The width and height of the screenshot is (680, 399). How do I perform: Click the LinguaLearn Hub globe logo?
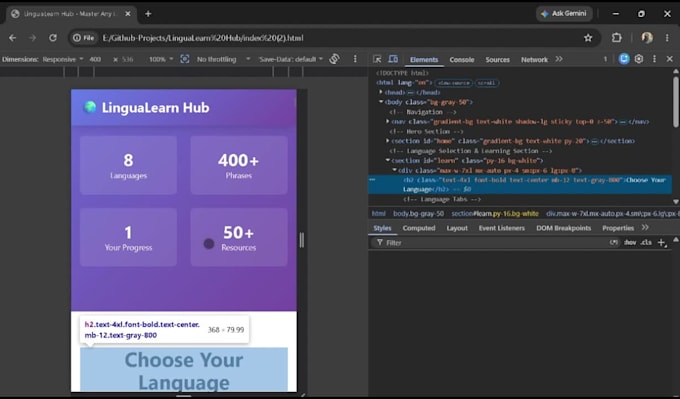coord(90,107)
